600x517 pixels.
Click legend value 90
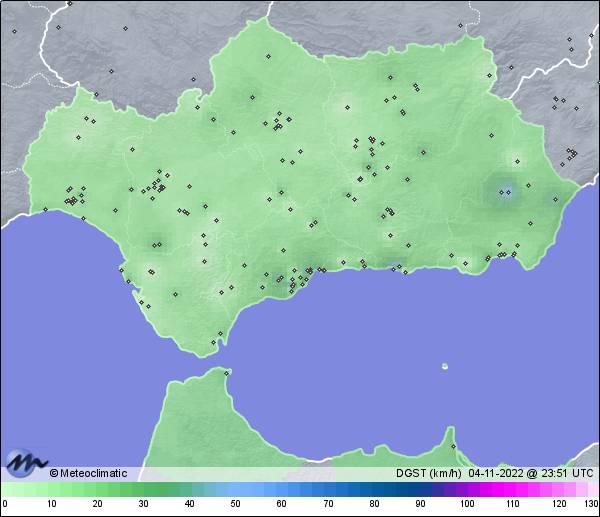(x=420, y=504)
